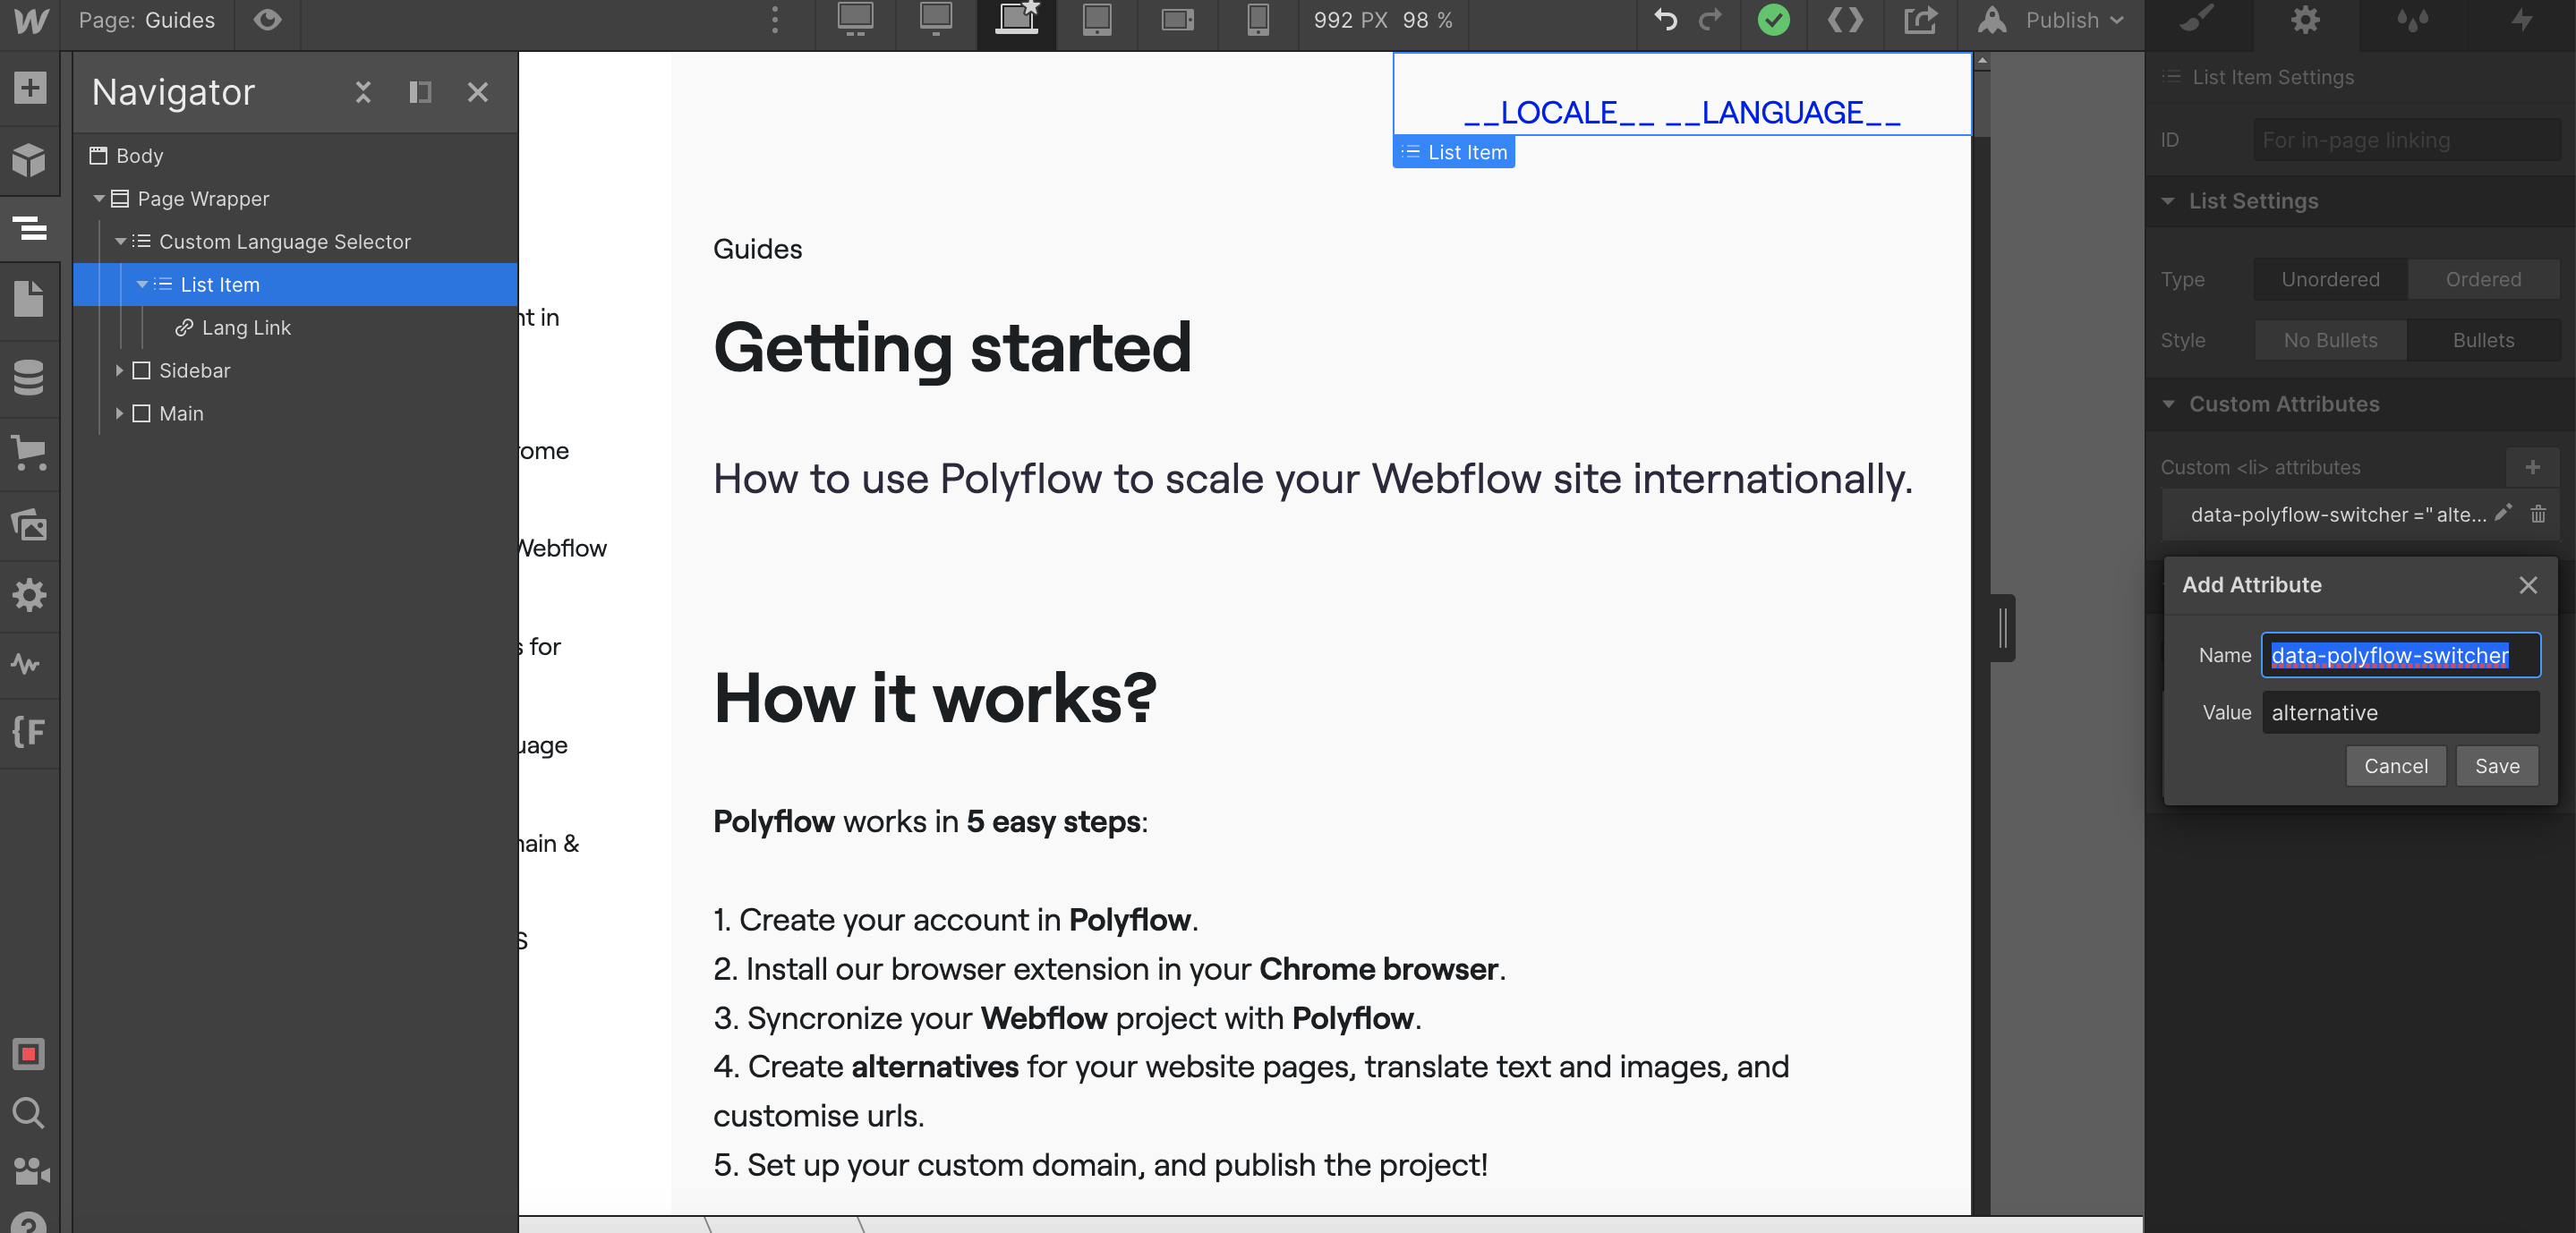The image size is (2576, 1233).
Task: Collapse the Custom Language Selector node
Action: coord(120,242)
